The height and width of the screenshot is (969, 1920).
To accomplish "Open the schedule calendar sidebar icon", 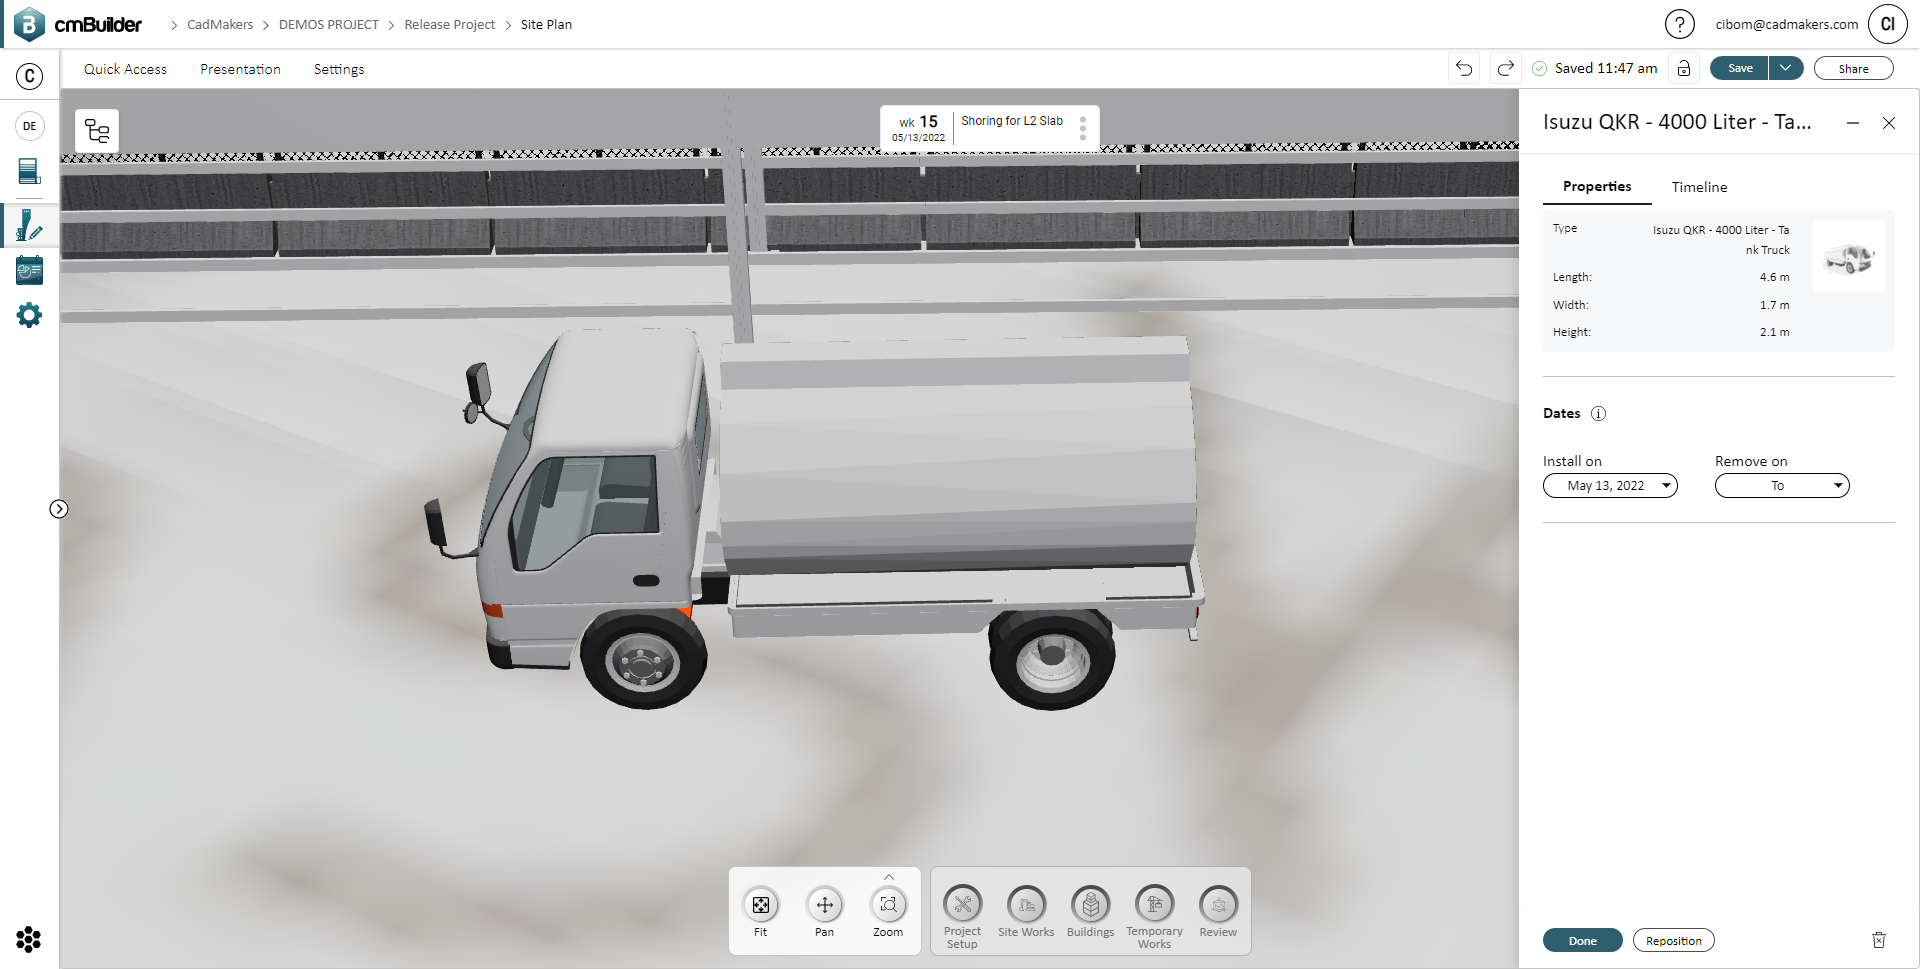I will coord(30,270).
